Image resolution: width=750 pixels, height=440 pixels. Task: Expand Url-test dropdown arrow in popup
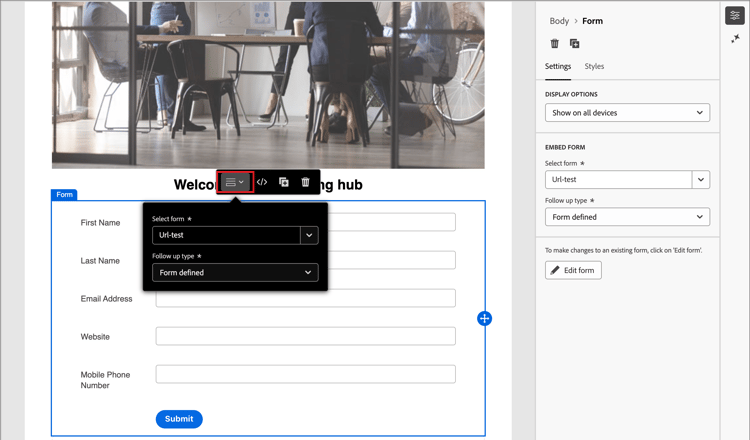309,235
